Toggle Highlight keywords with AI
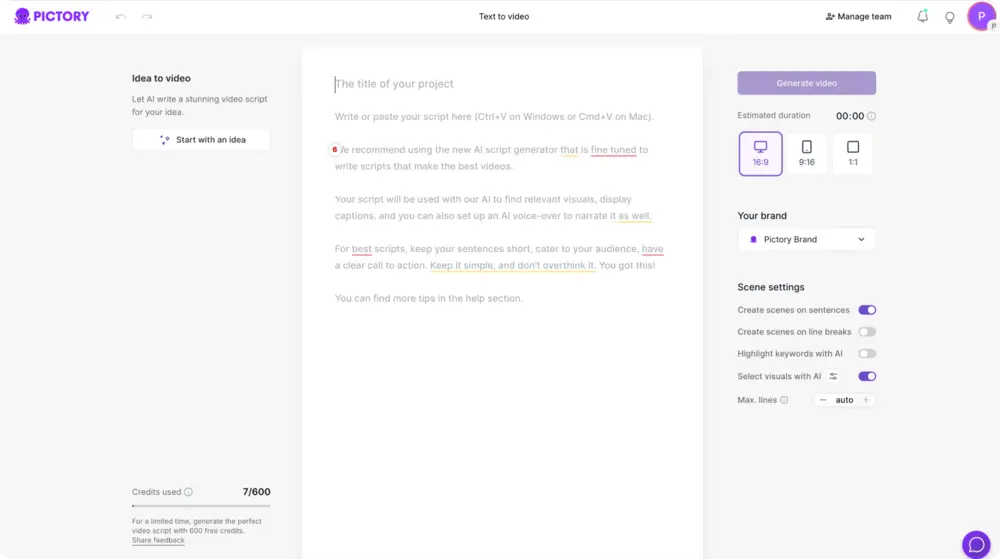The height and width of the screenshot is (559, 1000). click(867, 354)
